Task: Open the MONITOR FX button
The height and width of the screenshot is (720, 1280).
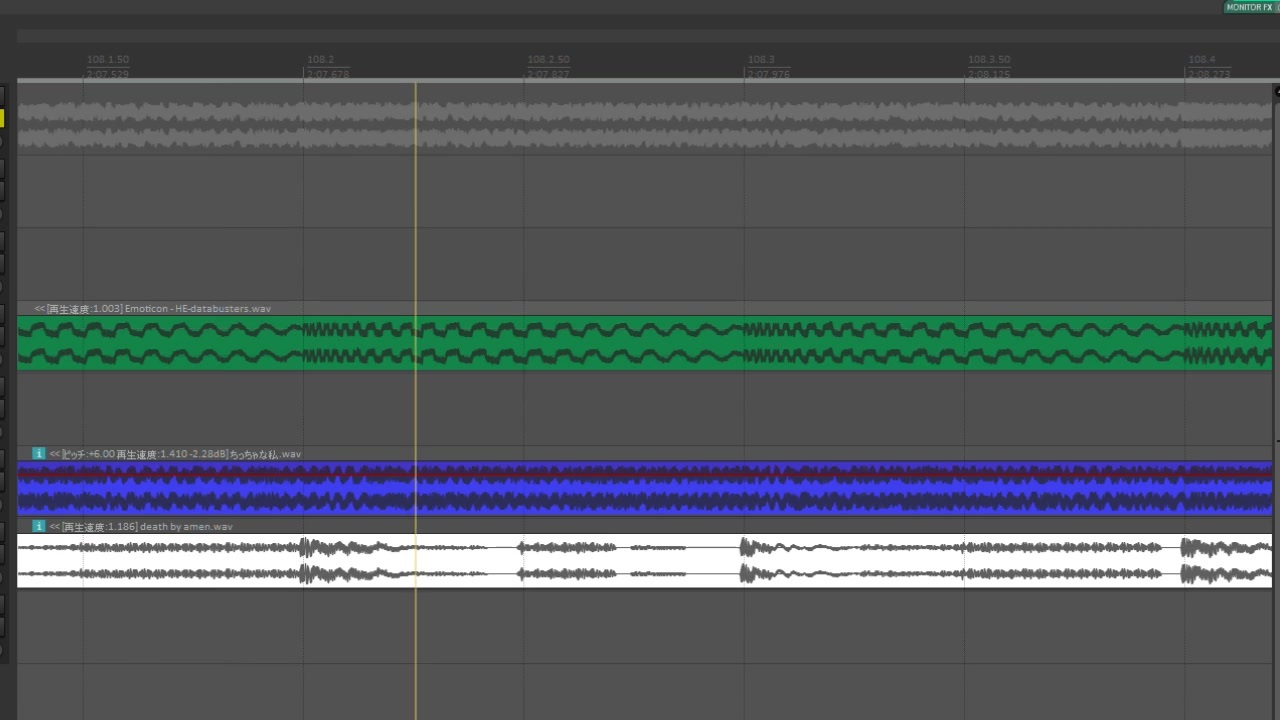Action: tap(1251, 7)
